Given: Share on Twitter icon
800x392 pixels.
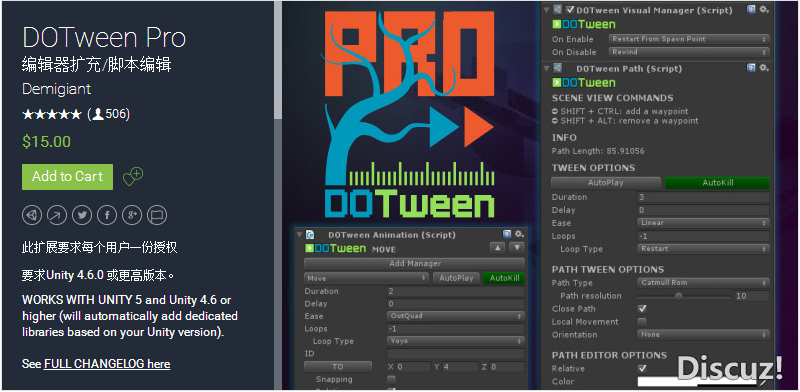Looking at the screenshot, I should point(82,215).
